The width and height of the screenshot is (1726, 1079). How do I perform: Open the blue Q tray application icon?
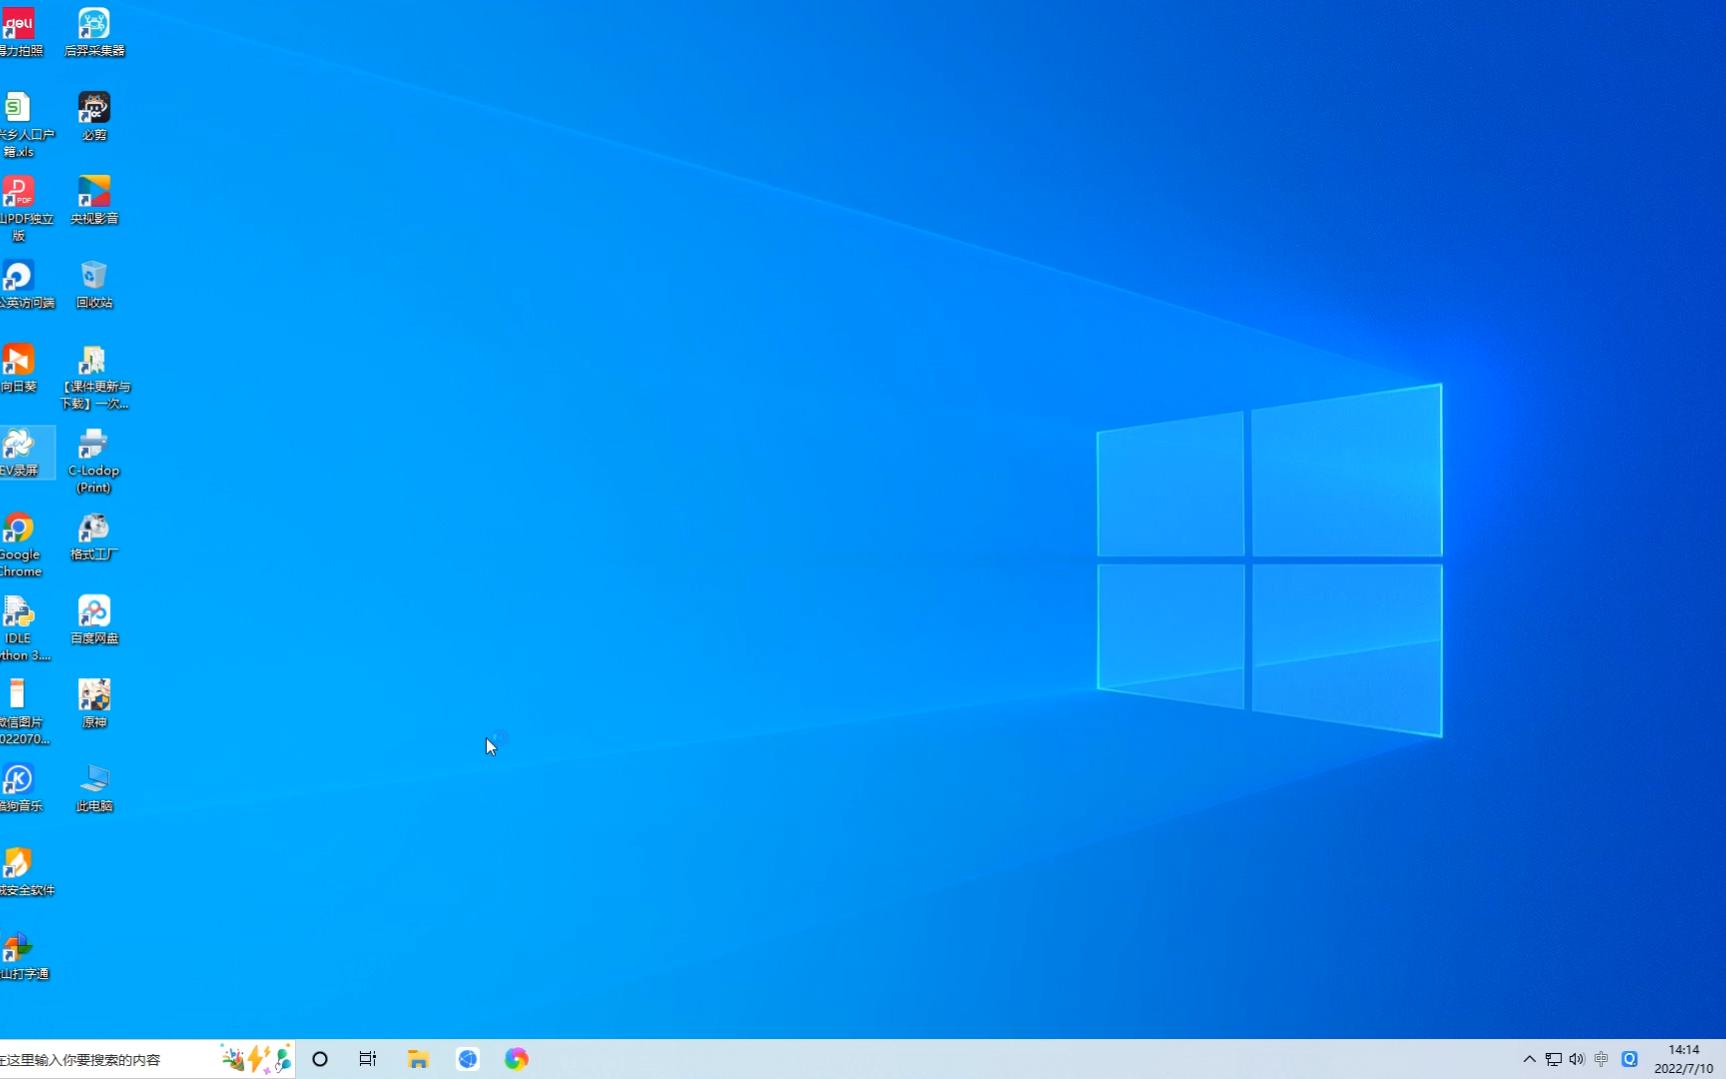1629,1059
